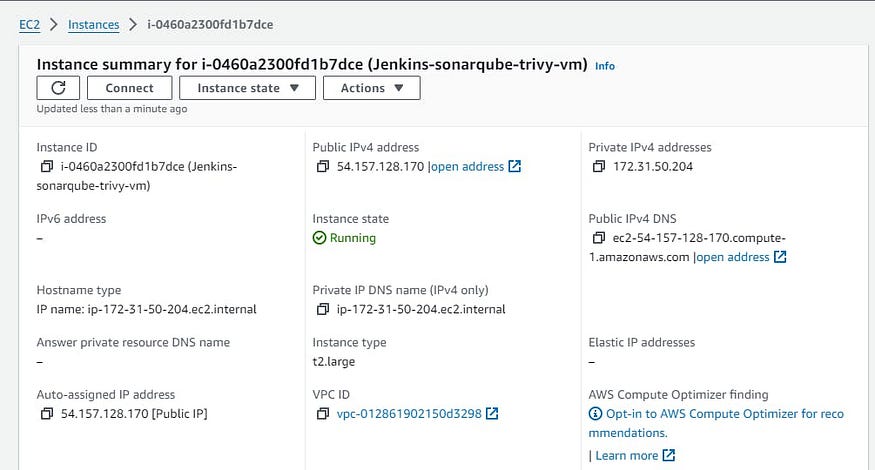Viewport: 875px width, 470px height.
Task: Copy the Auto-assigned IP address
Action: pos(47,414)
